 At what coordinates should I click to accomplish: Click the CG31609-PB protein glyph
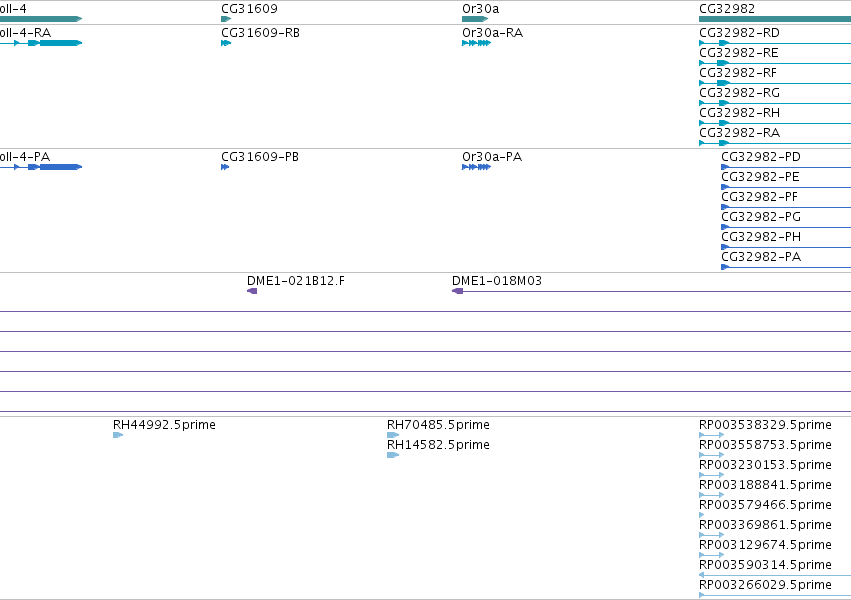point(225,167)
